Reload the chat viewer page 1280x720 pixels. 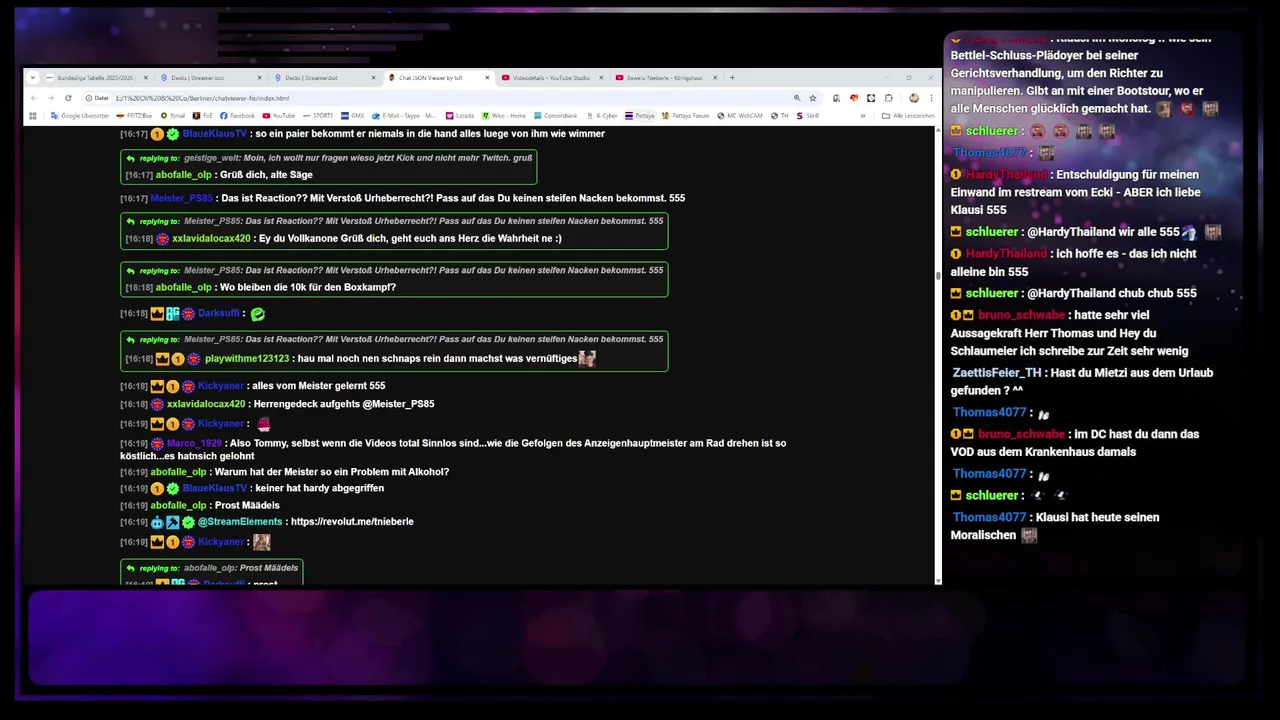tap(68, 98)
